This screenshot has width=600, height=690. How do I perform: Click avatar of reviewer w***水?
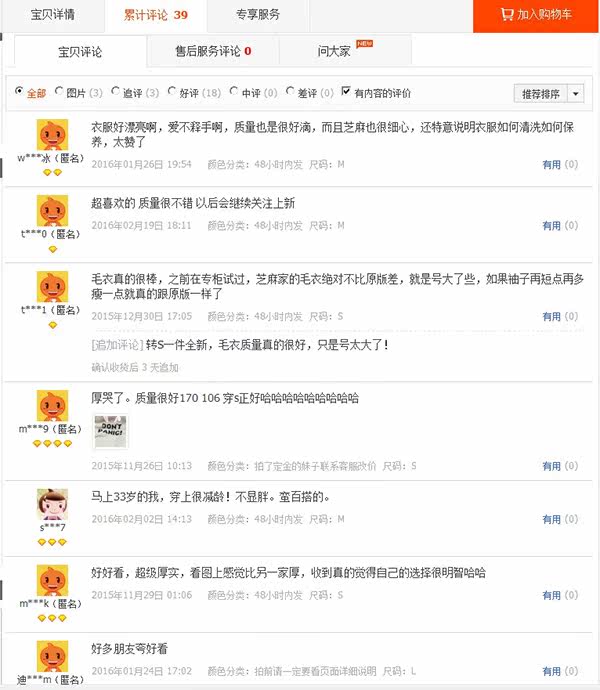(52, 135)
